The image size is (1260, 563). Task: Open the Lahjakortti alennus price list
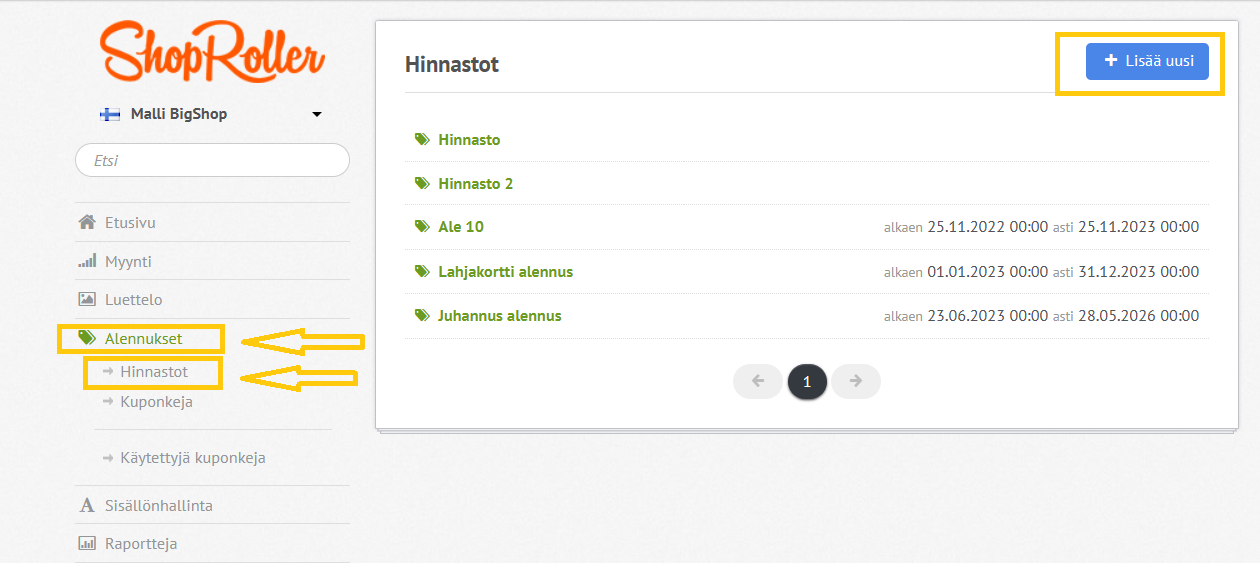(505, 271)
